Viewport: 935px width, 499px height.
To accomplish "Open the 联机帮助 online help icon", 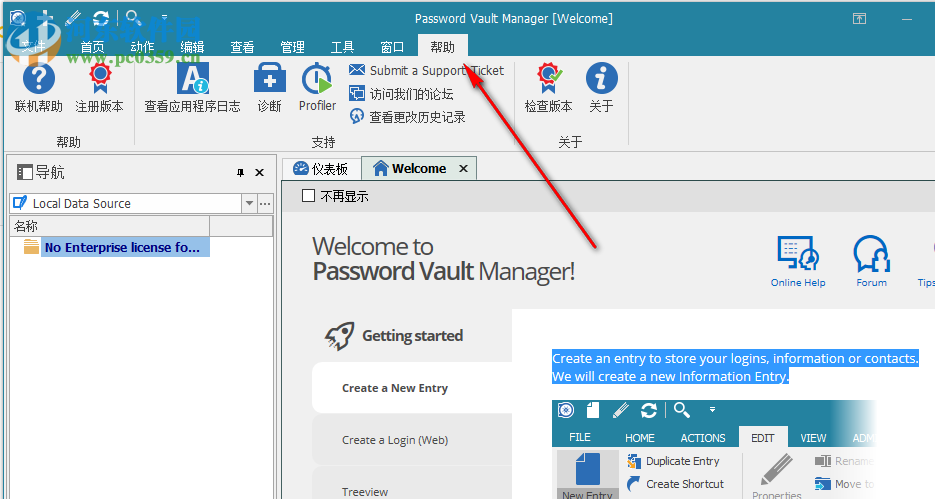I will point(39,88).
